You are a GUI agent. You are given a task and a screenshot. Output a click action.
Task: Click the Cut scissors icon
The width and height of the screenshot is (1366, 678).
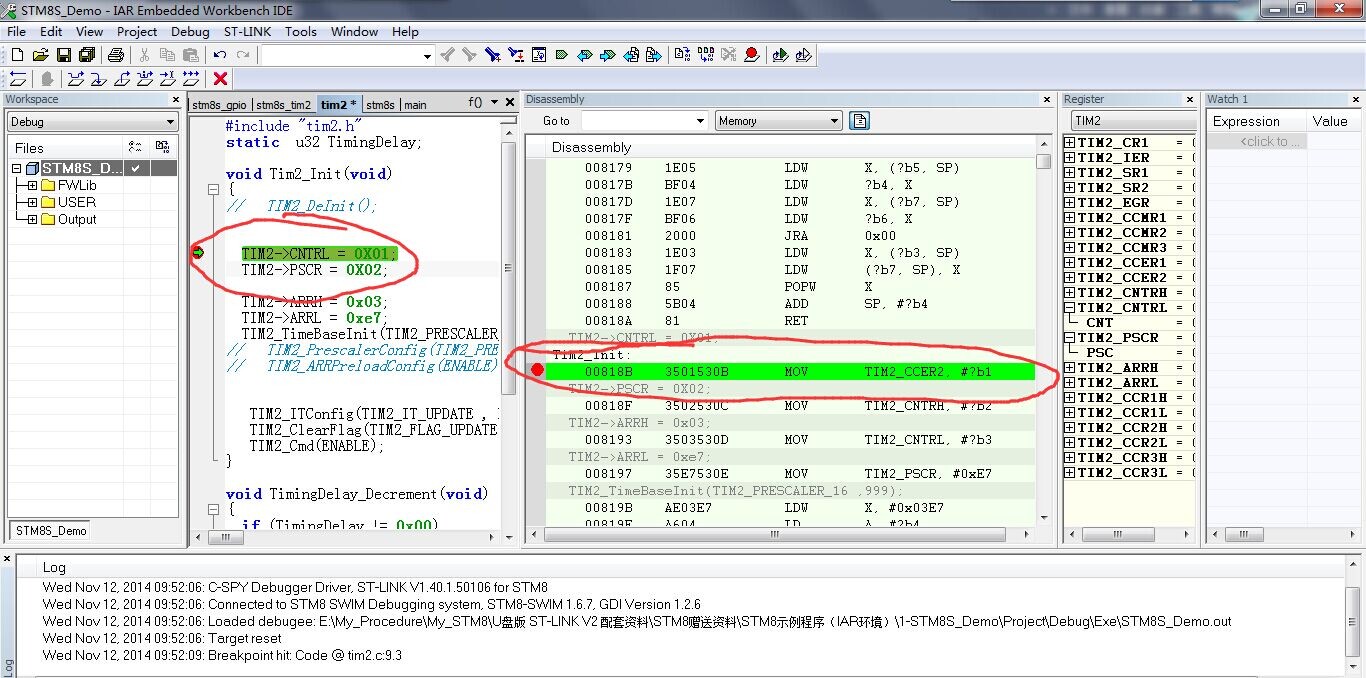pyautogui.click(x=144, y=55)
